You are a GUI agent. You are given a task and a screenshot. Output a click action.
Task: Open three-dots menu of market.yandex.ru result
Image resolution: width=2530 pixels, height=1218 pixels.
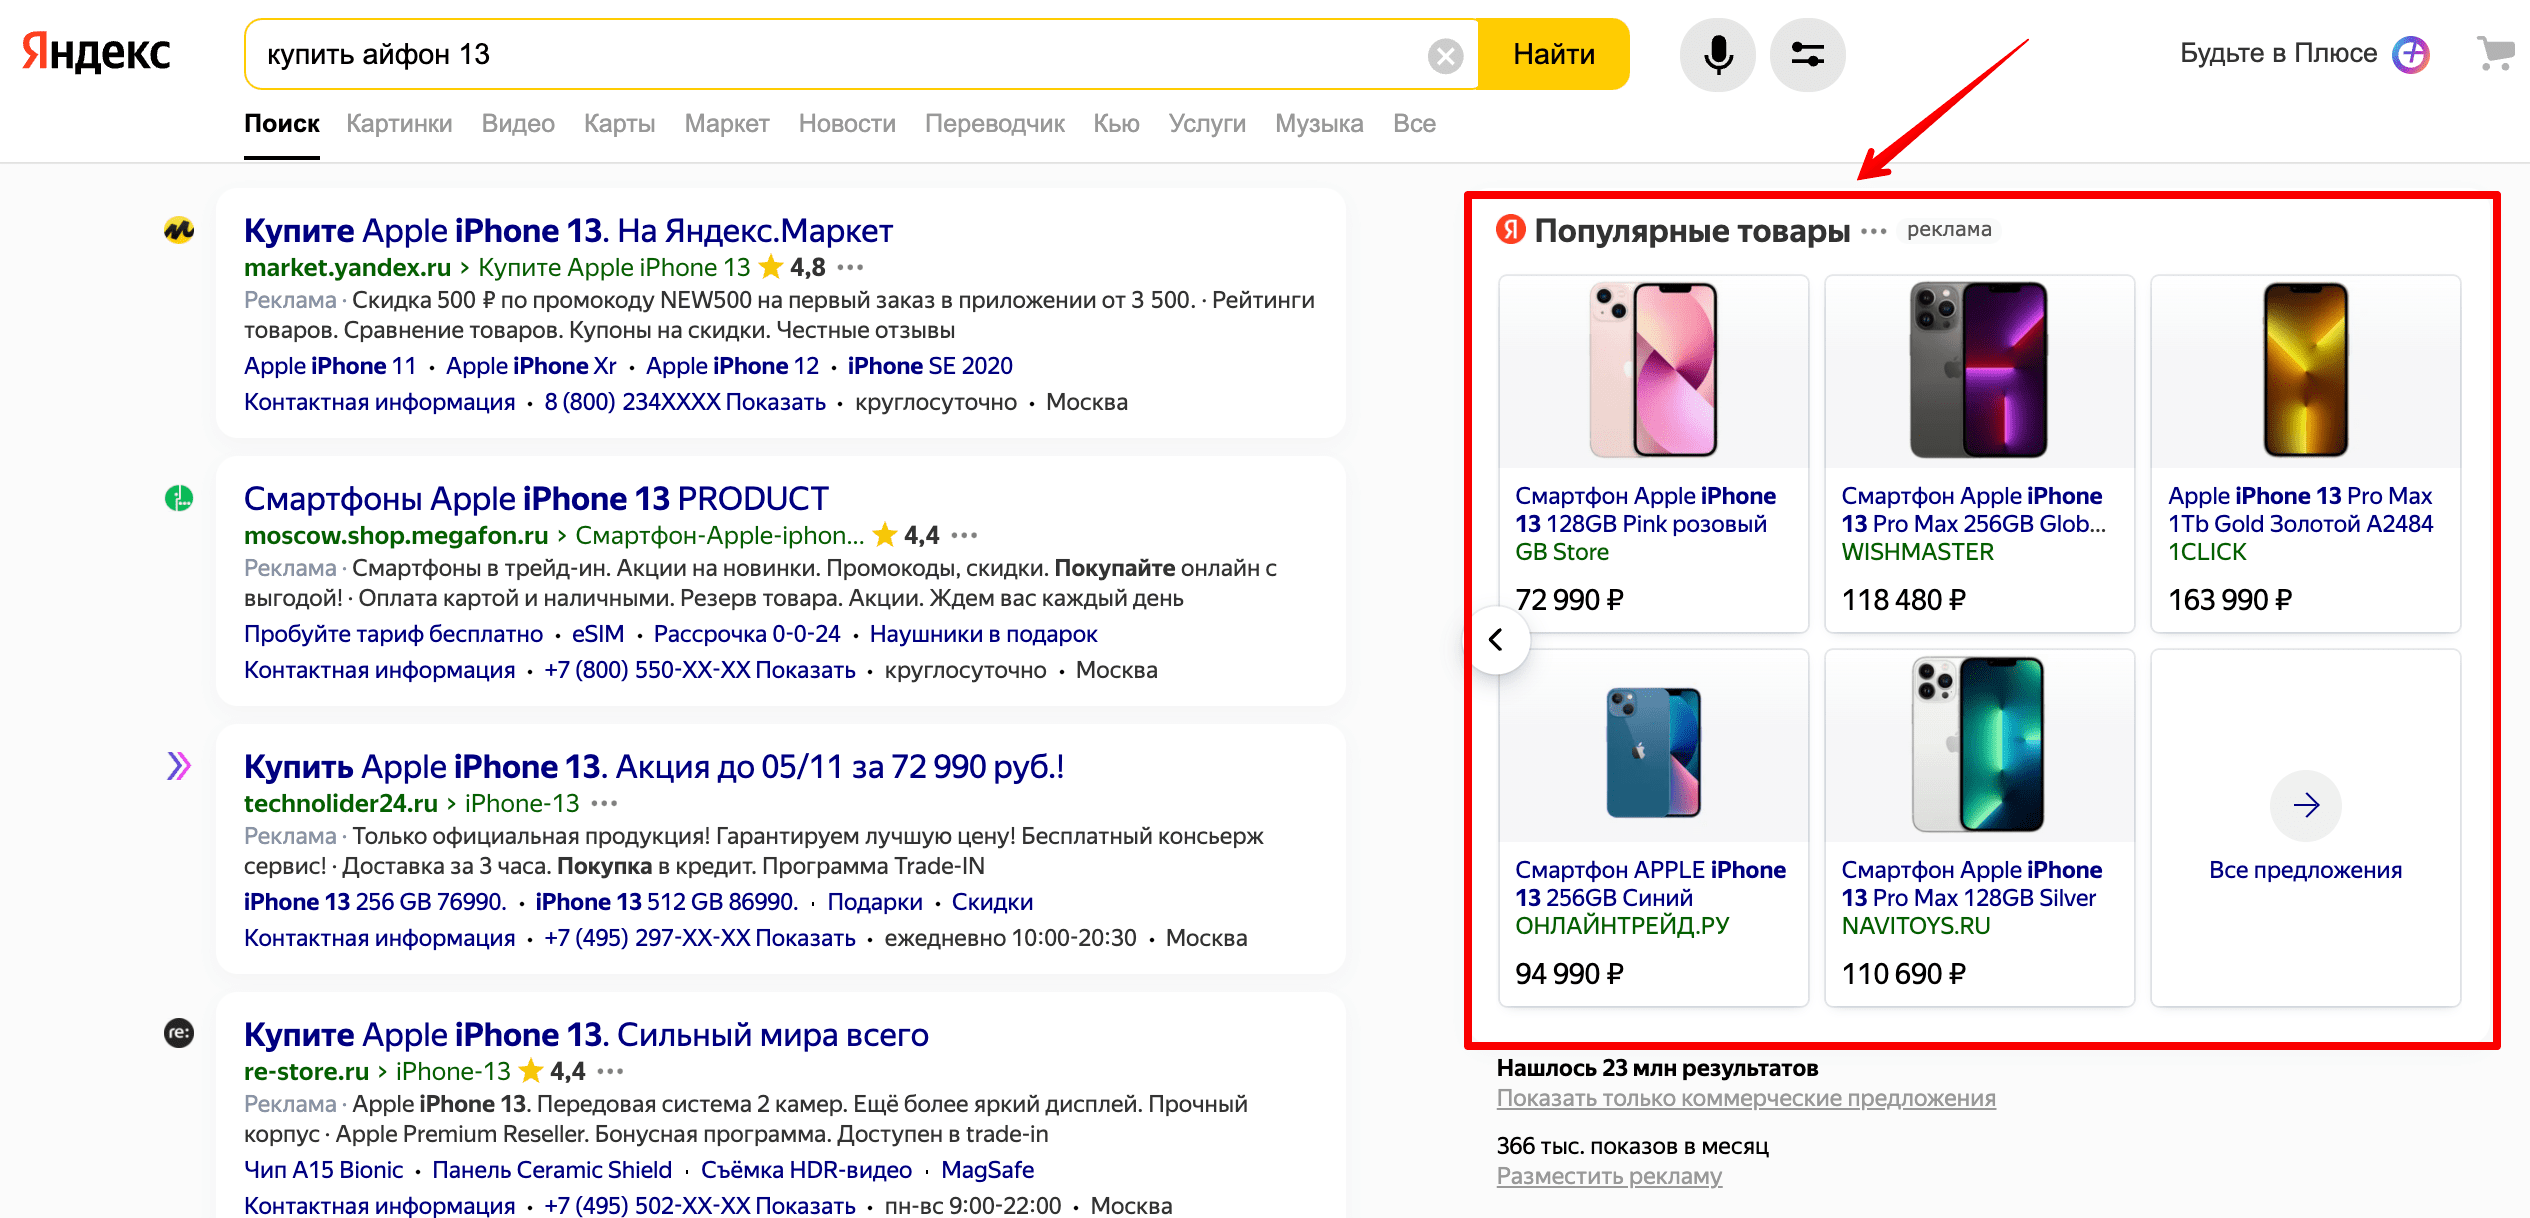(850, 267)
